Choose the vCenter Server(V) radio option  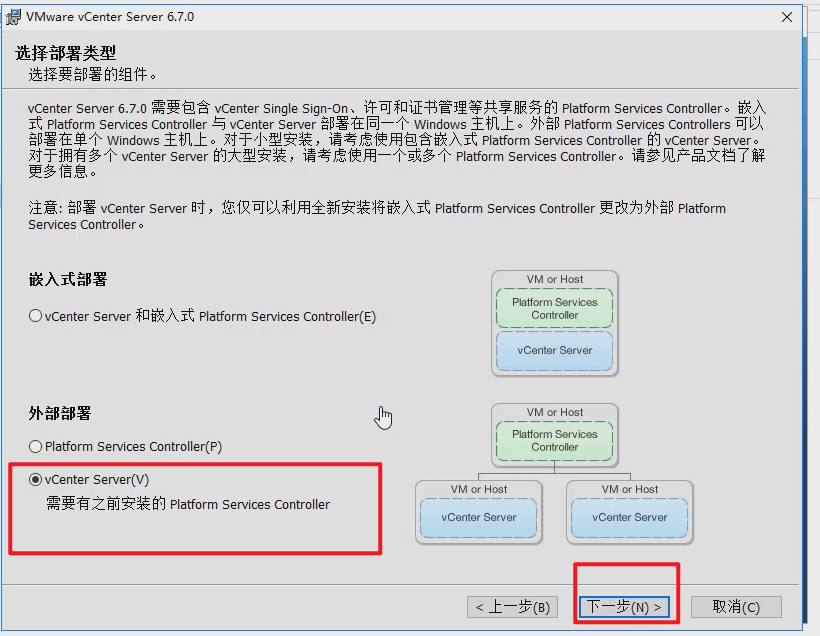pyautogui.click(x=89, y=480)
